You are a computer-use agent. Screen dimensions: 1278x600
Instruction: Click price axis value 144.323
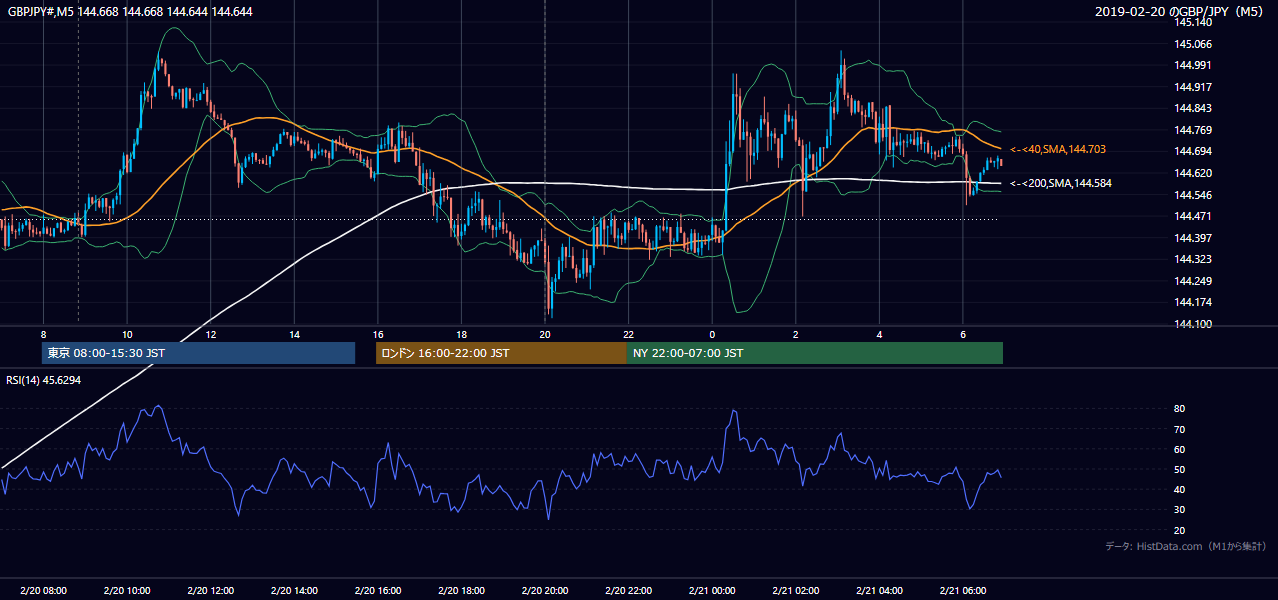point(1193,259)
